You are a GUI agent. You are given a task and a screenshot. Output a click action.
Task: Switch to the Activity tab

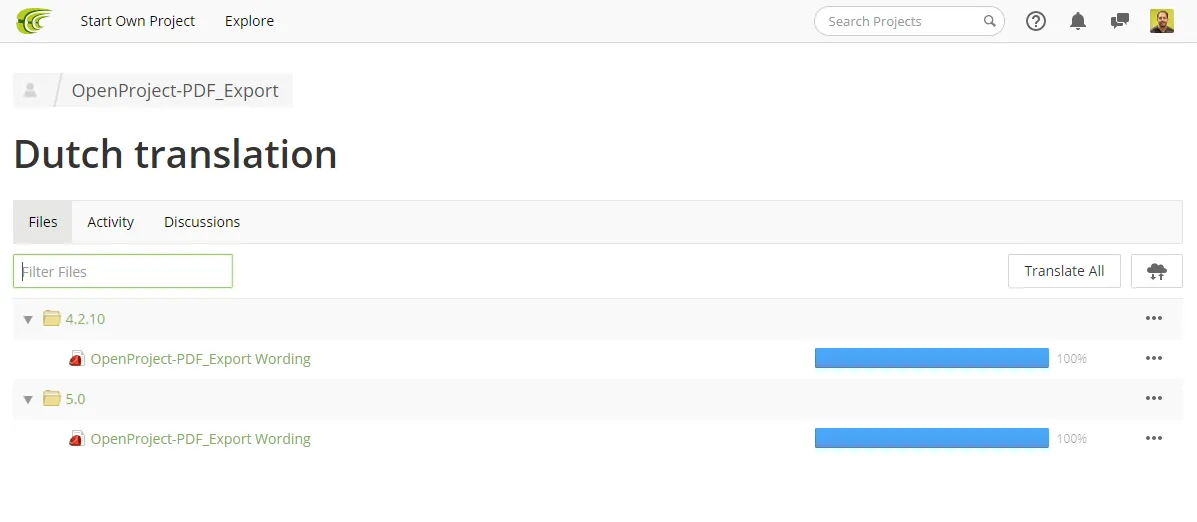click(x=111, y=222)
